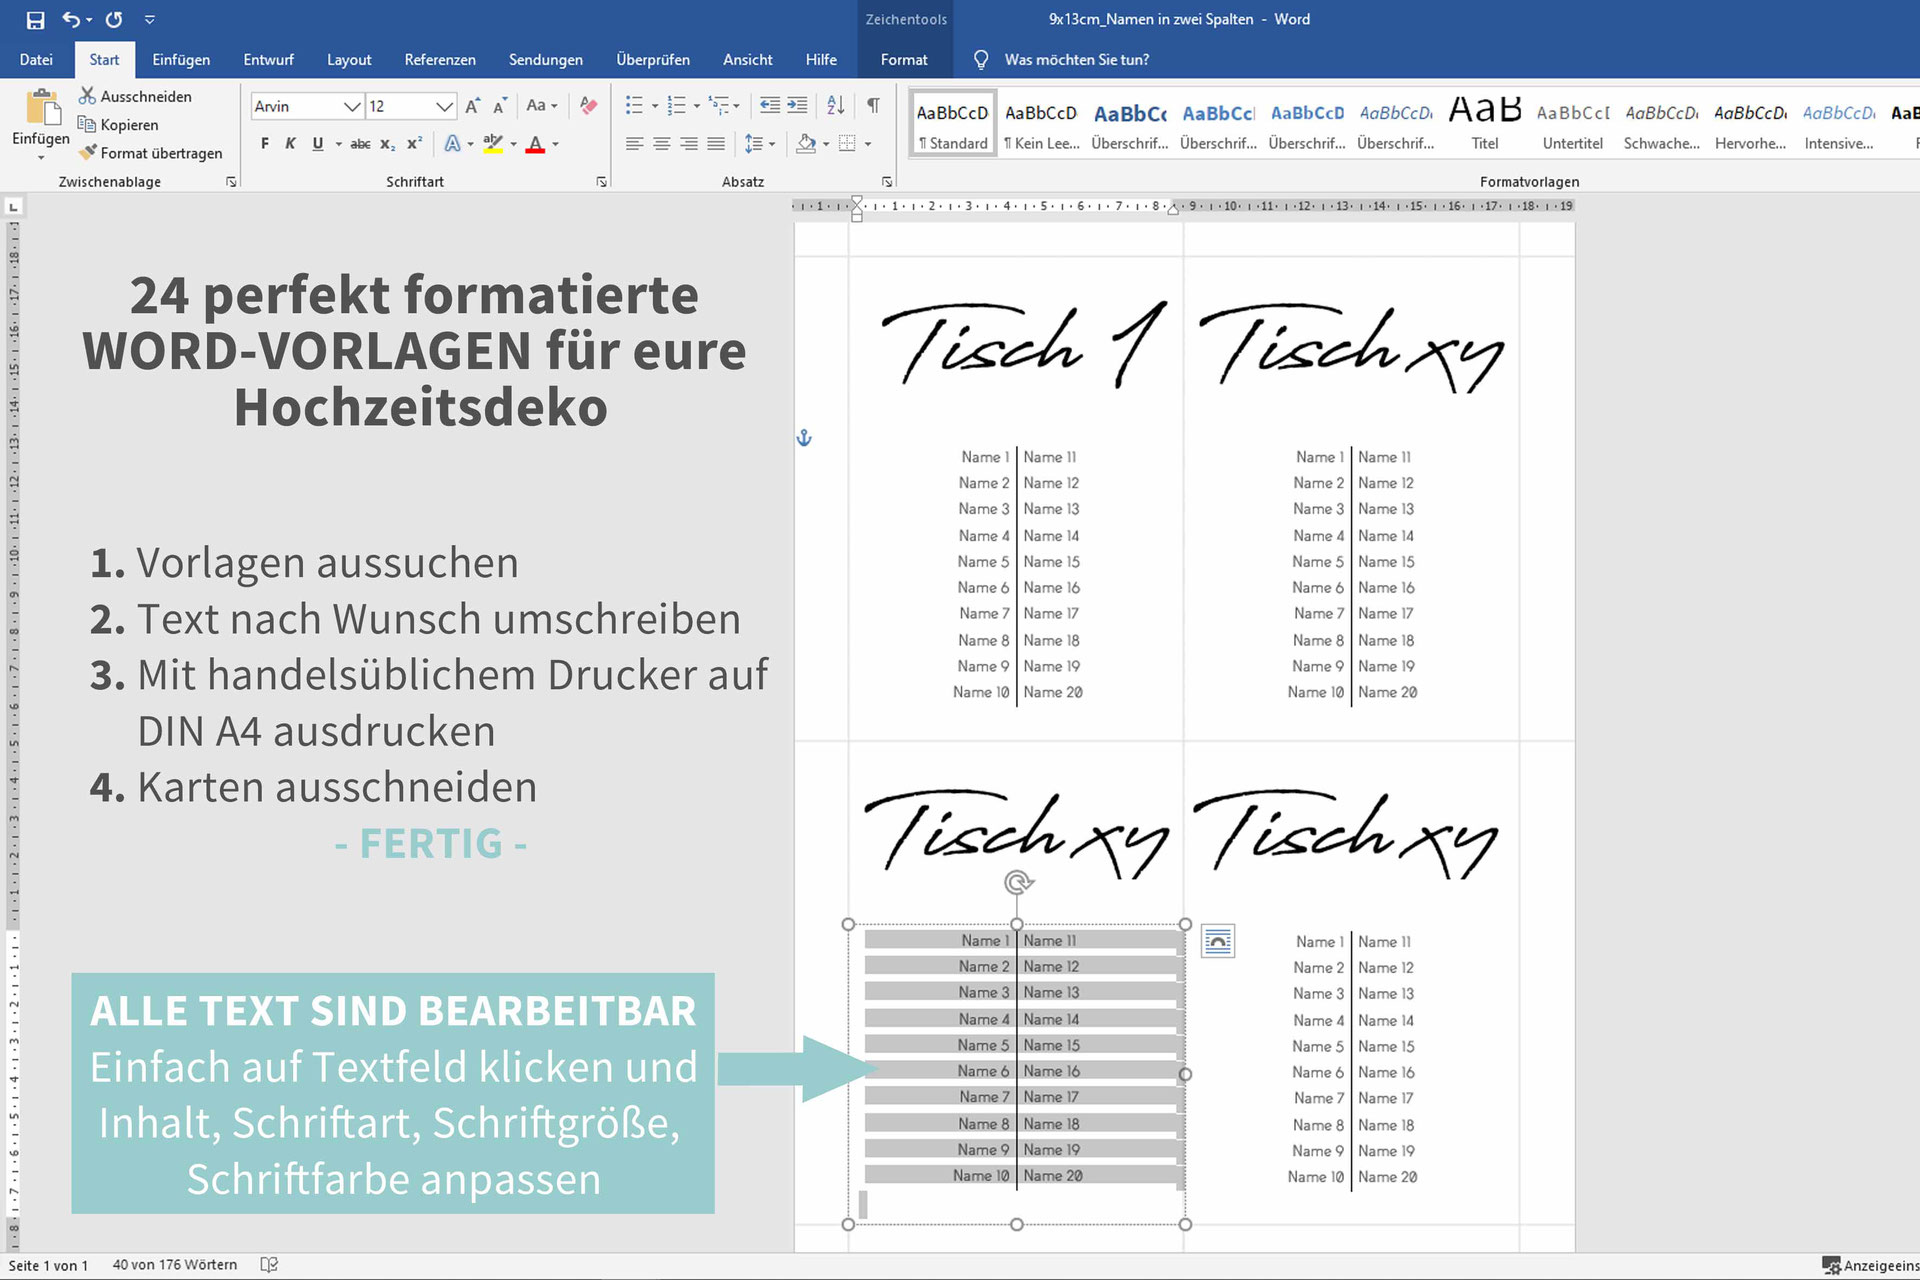Clear all formatting with the eraser icon

pyautogui.click(x=589, y=105)
